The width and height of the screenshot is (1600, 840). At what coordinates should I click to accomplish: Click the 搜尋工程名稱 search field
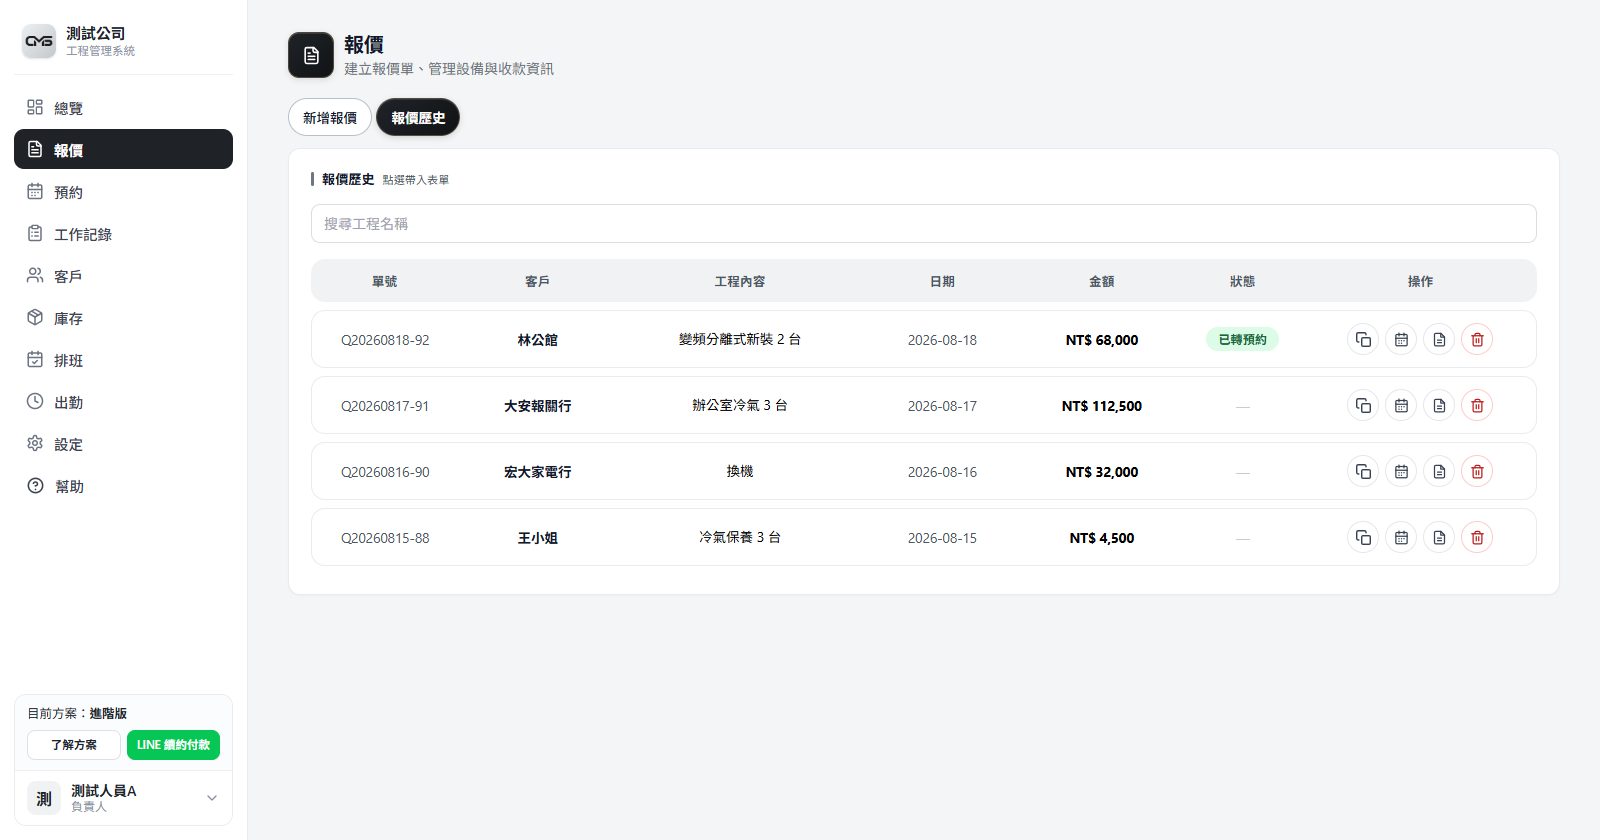(x=923, y=224)
